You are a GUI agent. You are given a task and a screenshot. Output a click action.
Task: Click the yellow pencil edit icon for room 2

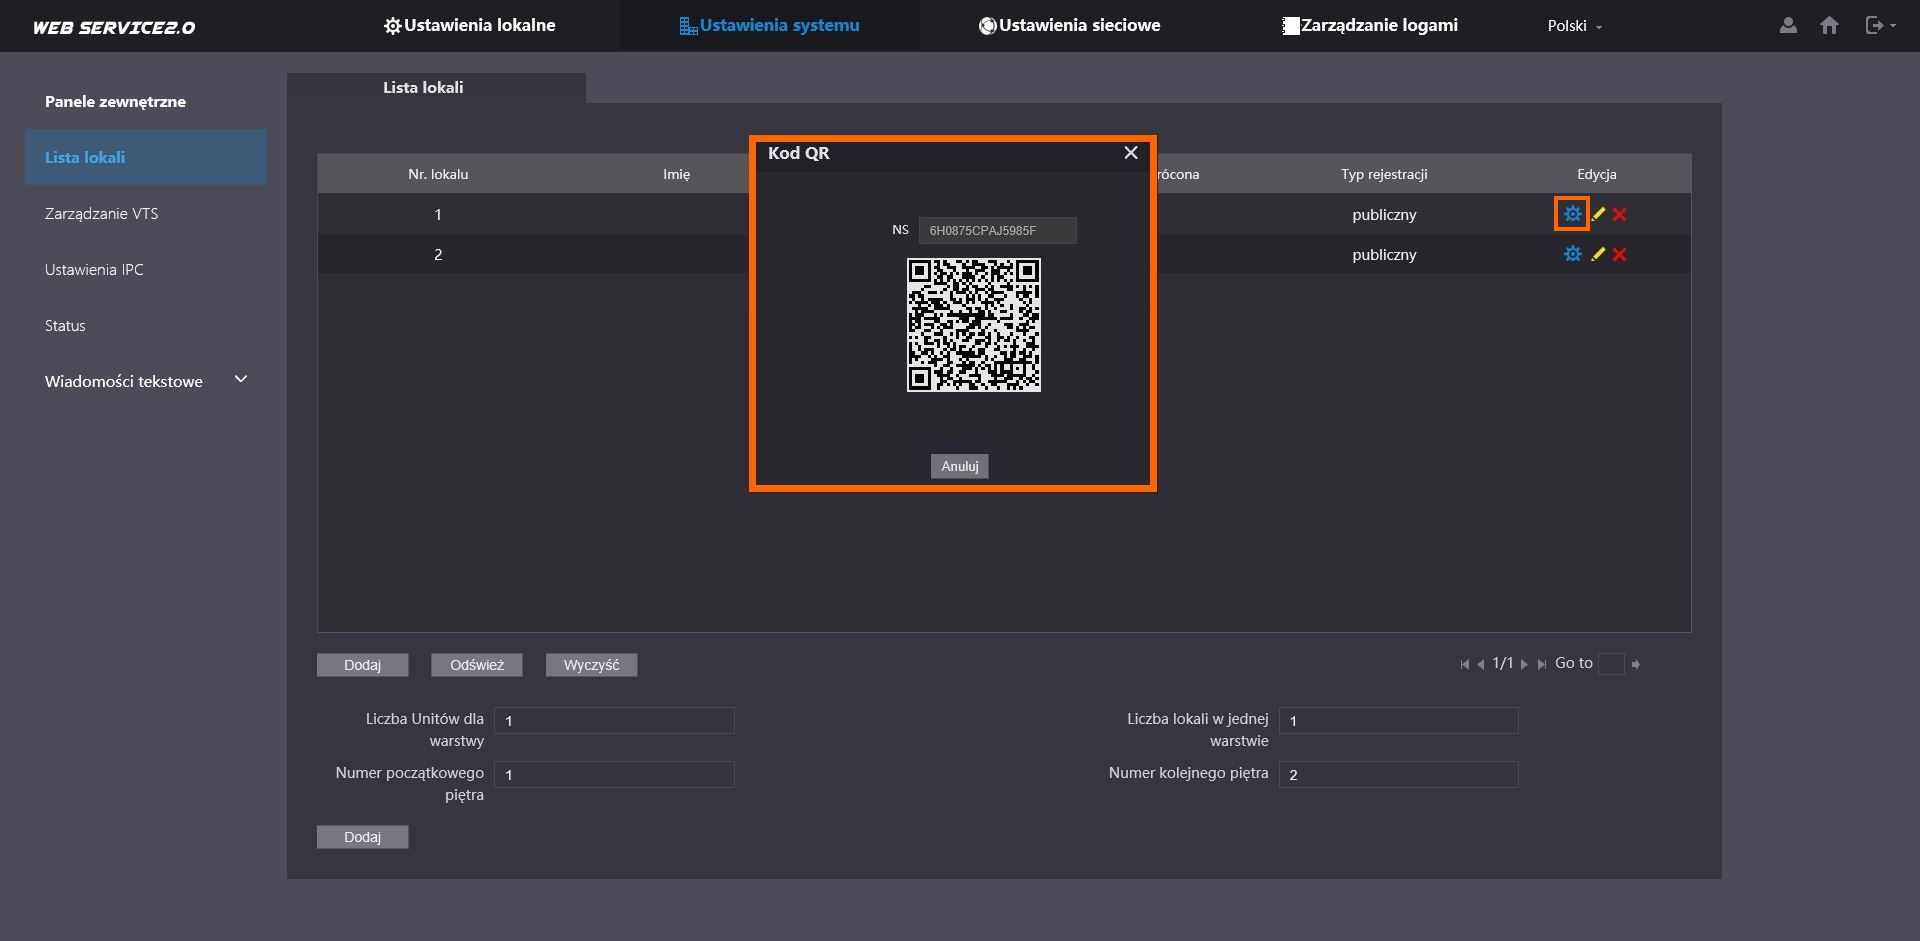[1598, 254]
